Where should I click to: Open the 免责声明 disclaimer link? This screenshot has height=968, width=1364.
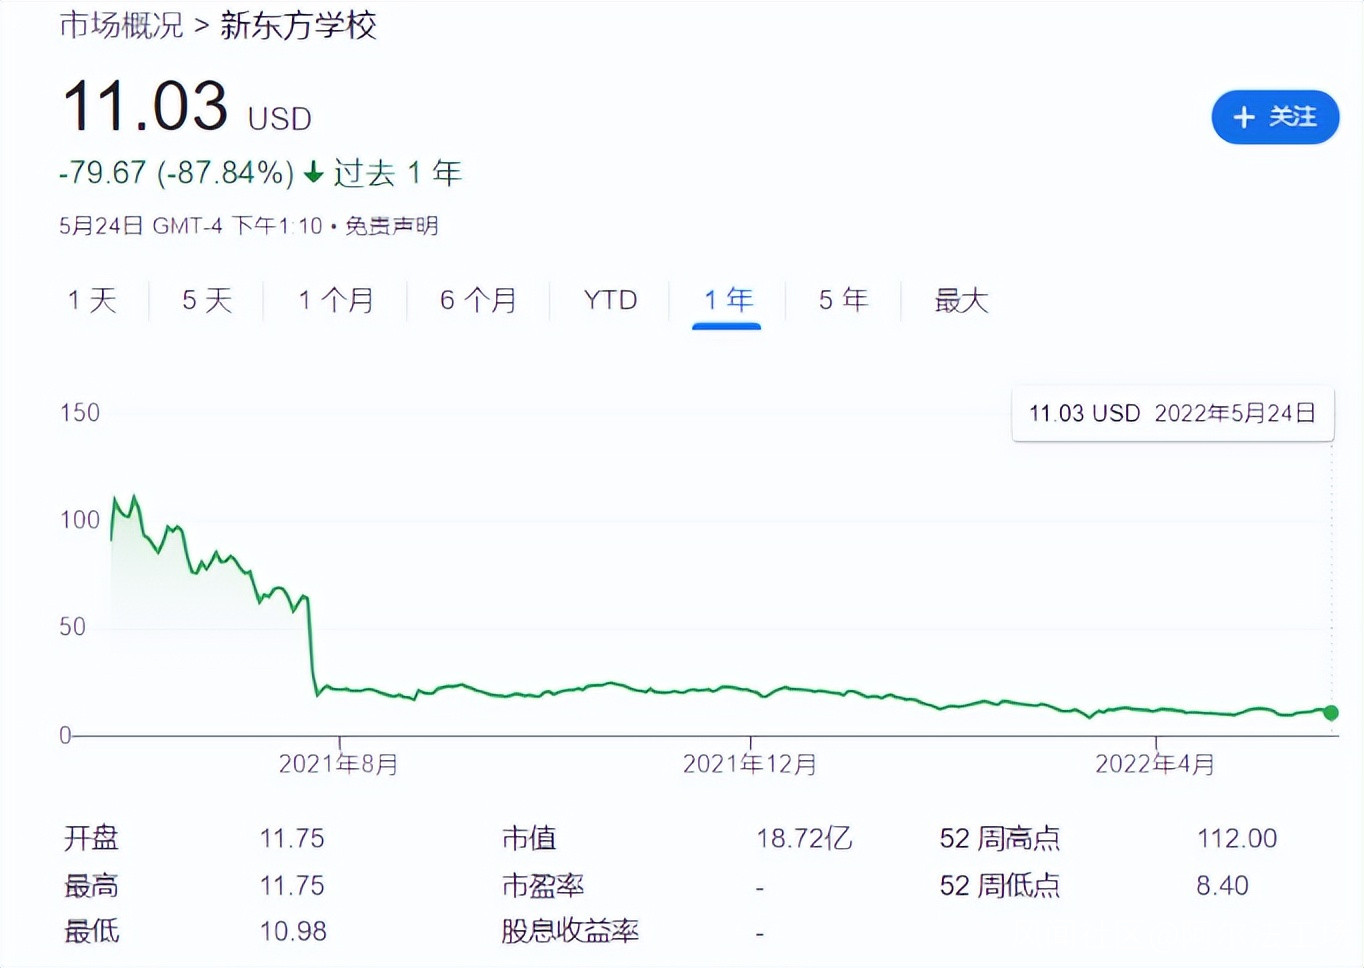point(392,226)
